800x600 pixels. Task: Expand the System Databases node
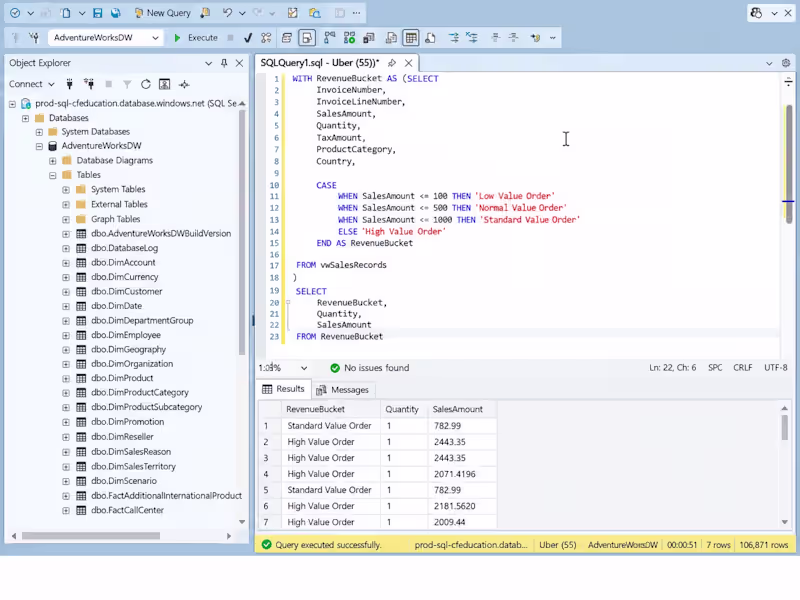39,132
